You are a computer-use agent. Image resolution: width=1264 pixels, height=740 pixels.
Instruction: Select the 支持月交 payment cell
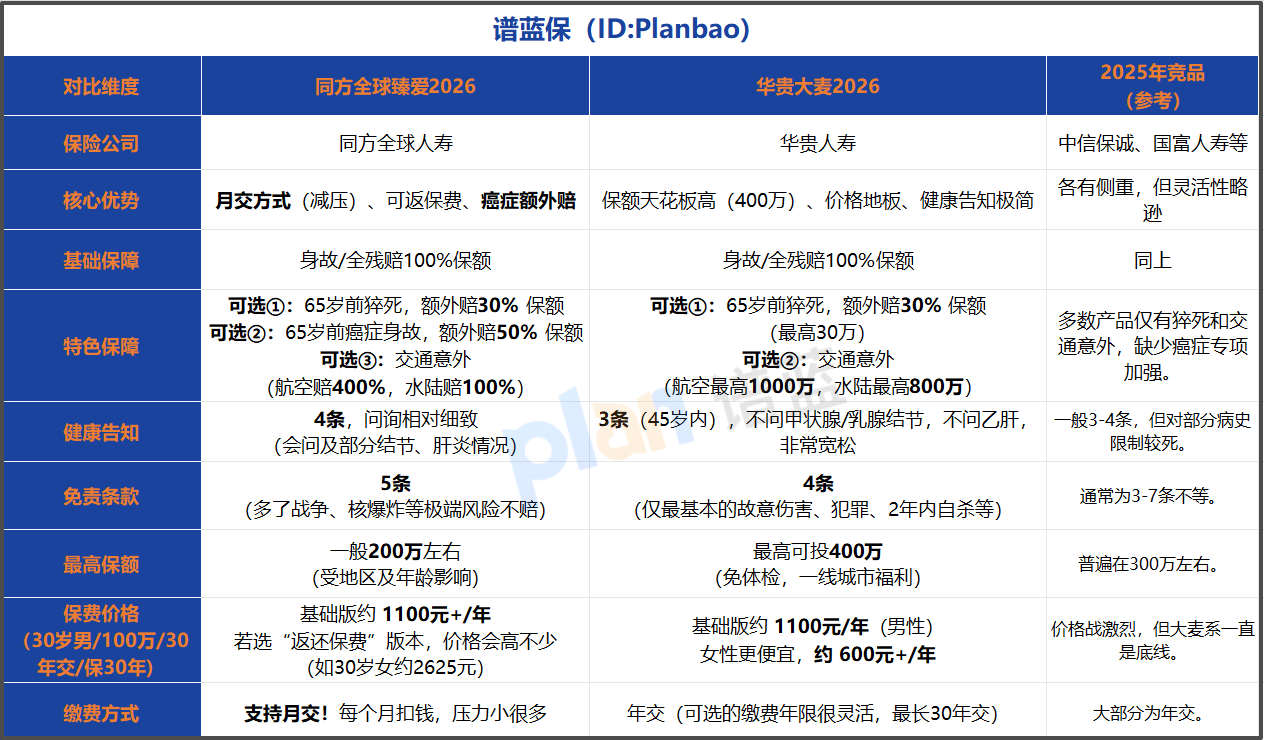coord(395,713)
